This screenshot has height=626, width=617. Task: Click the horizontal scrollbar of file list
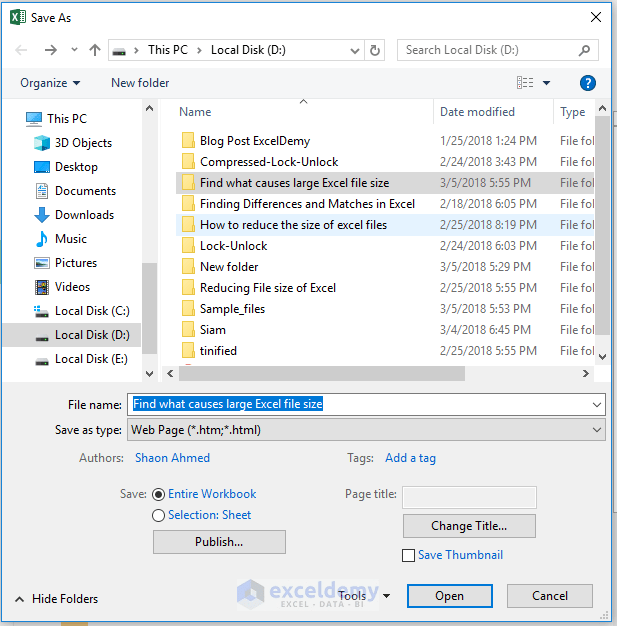(x=322, y=374)
